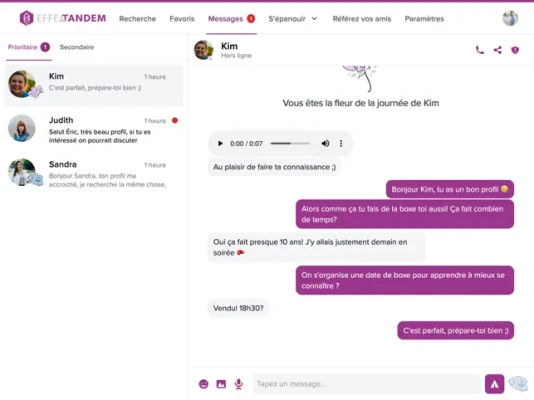Viewport: 534px width, 400px height.
Task: Open the shield report icon
Action: tap(515, 50)
